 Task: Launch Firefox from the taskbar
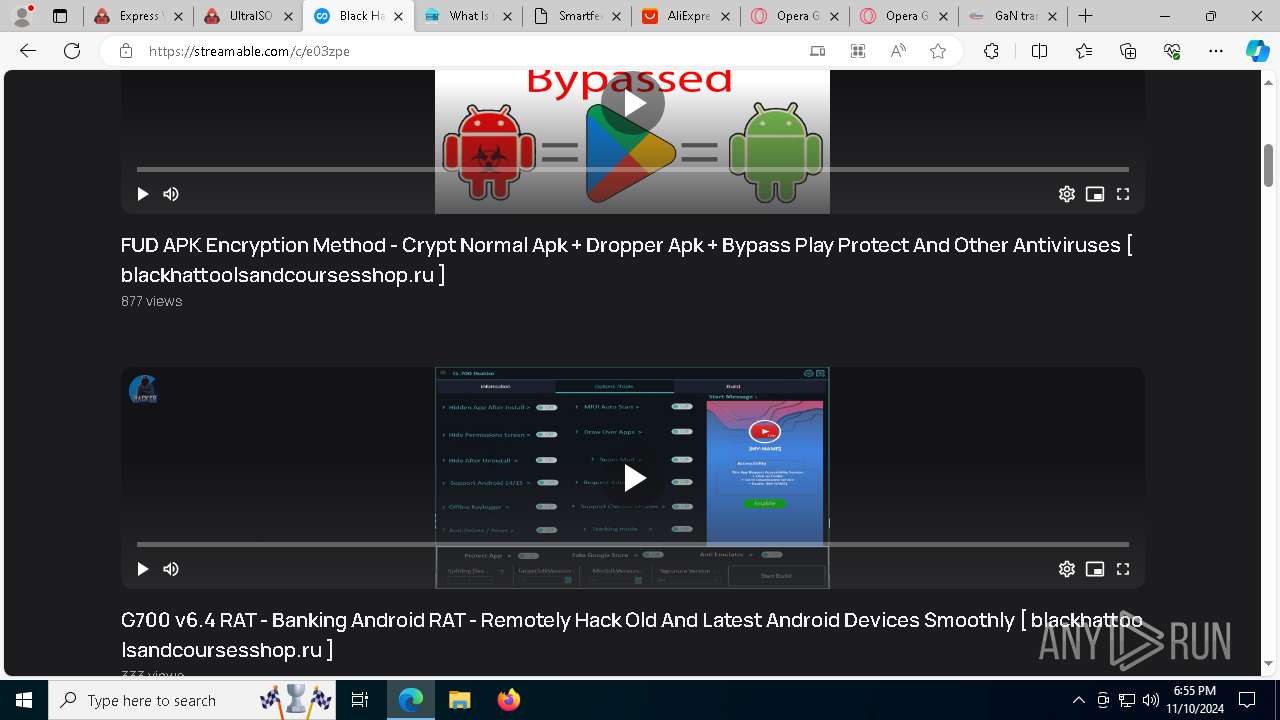pyautogui.click(x=508, y=700)
